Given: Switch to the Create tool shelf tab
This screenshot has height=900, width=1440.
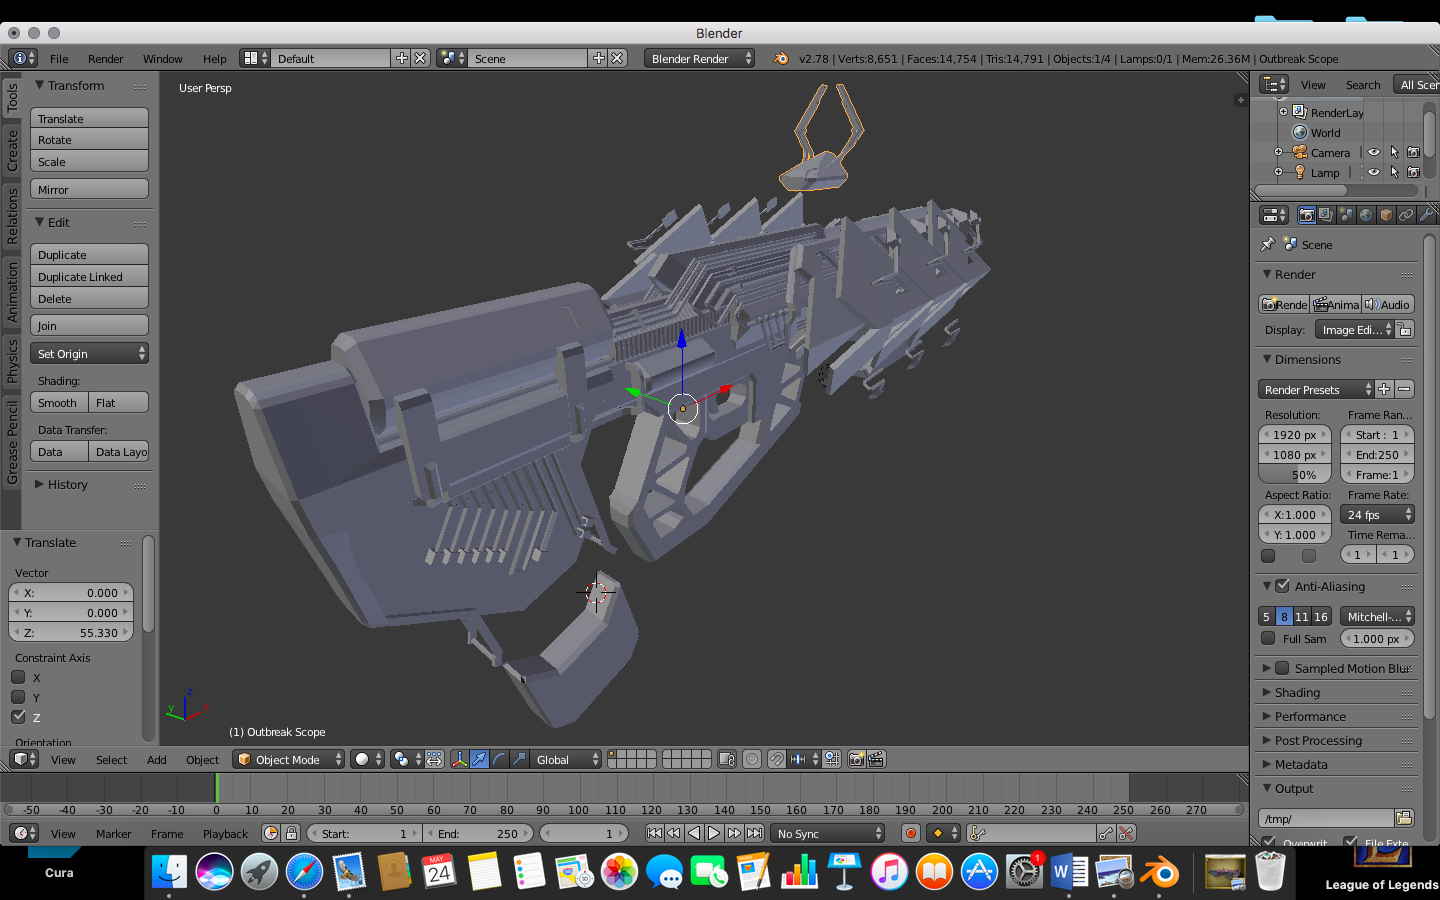Looking at the screenshot, I should [x=12, y=149].
